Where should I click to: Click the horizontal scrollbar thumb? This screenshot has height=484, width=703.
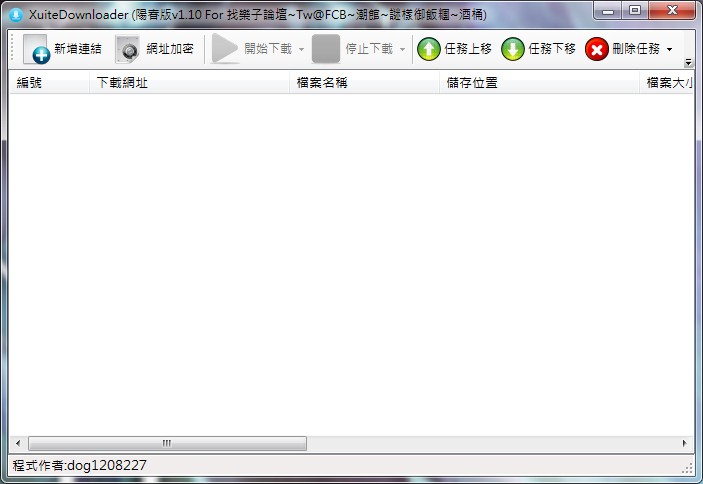point(168,443)
